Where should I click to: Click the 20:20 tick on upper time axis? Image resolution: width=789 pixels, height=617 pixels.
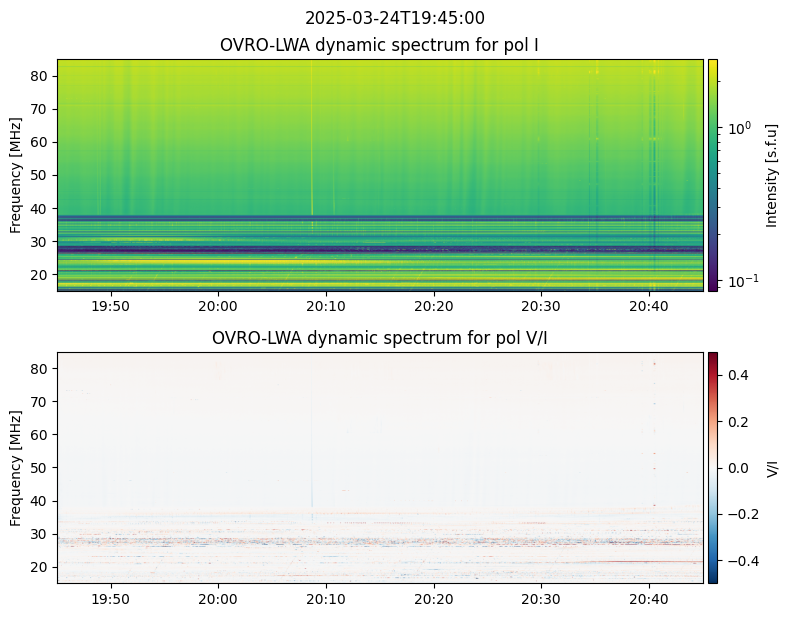click(x=434, y=305)
